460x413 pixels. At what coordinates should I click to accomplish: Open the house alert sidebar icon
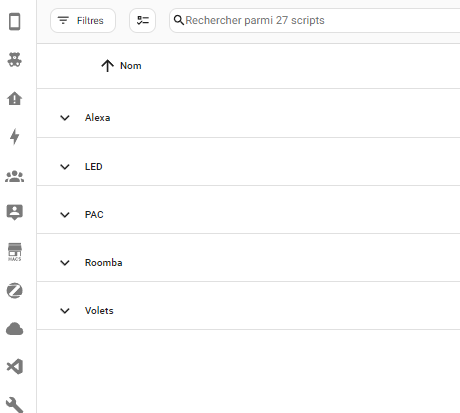[15, 98]
